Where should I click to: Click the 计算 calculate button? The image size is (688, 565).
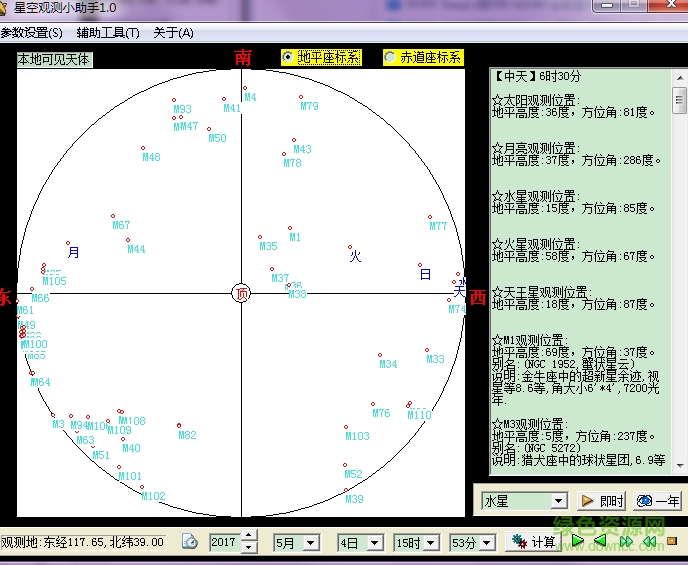[533, 542]
